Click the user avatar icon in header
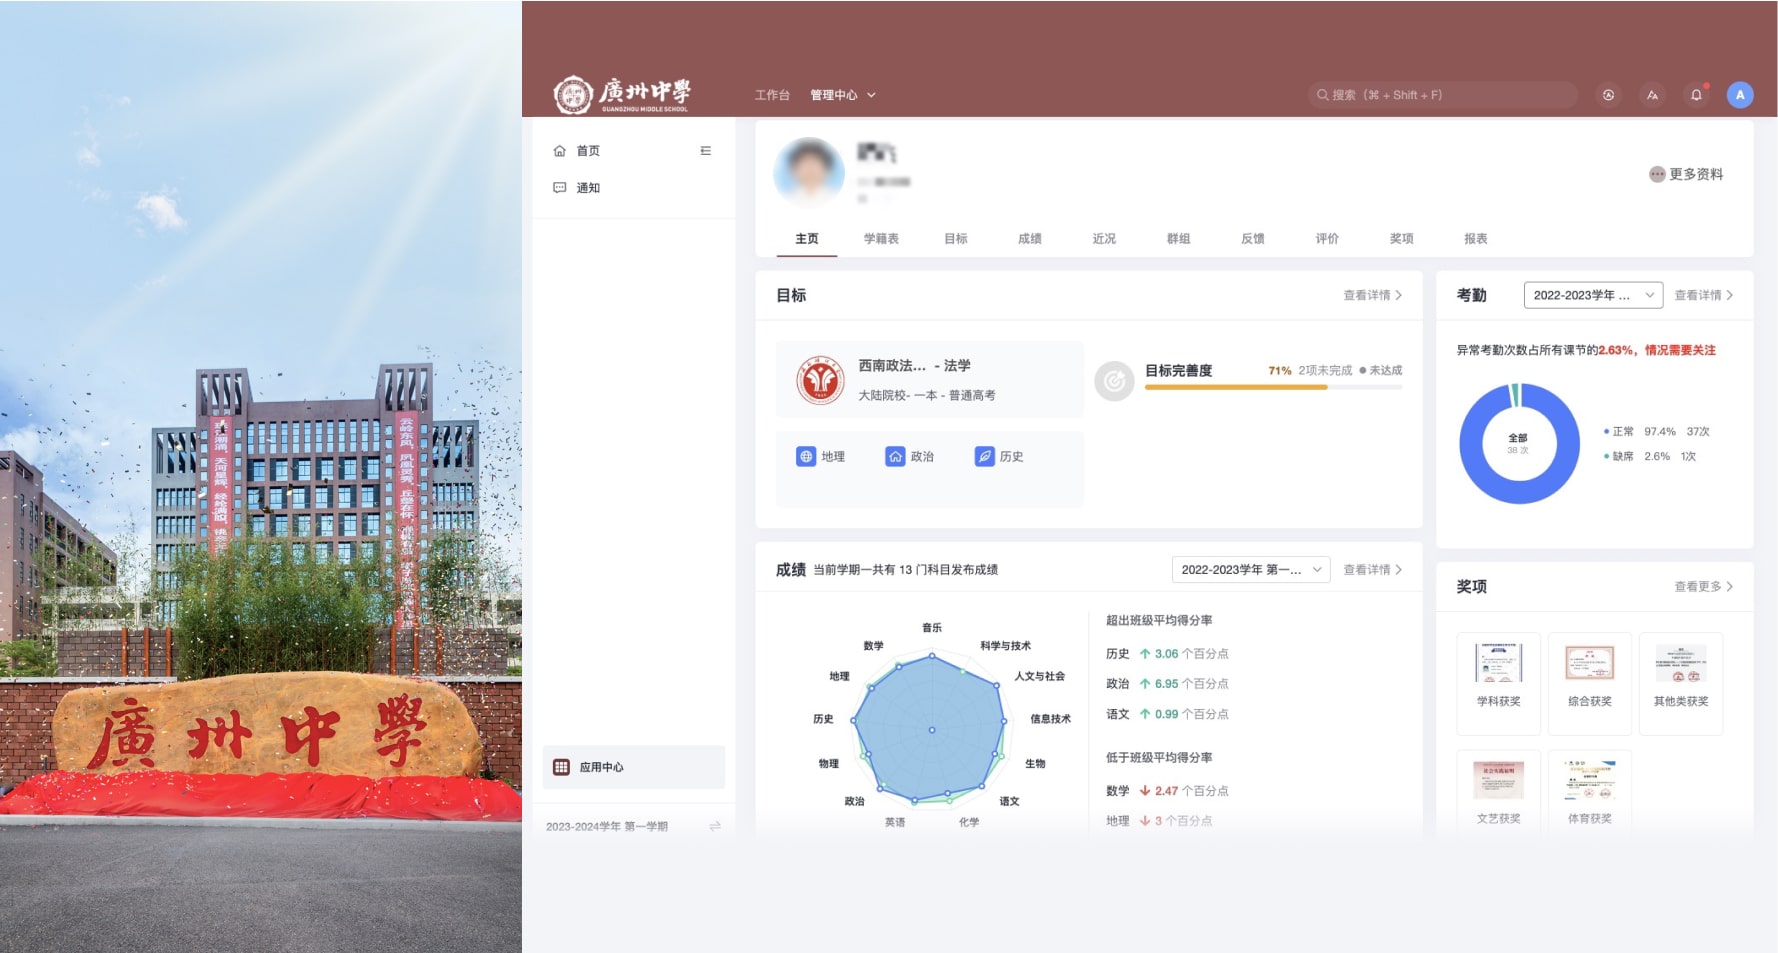This screenshot has height=953, width=1778. [1740, 95]
